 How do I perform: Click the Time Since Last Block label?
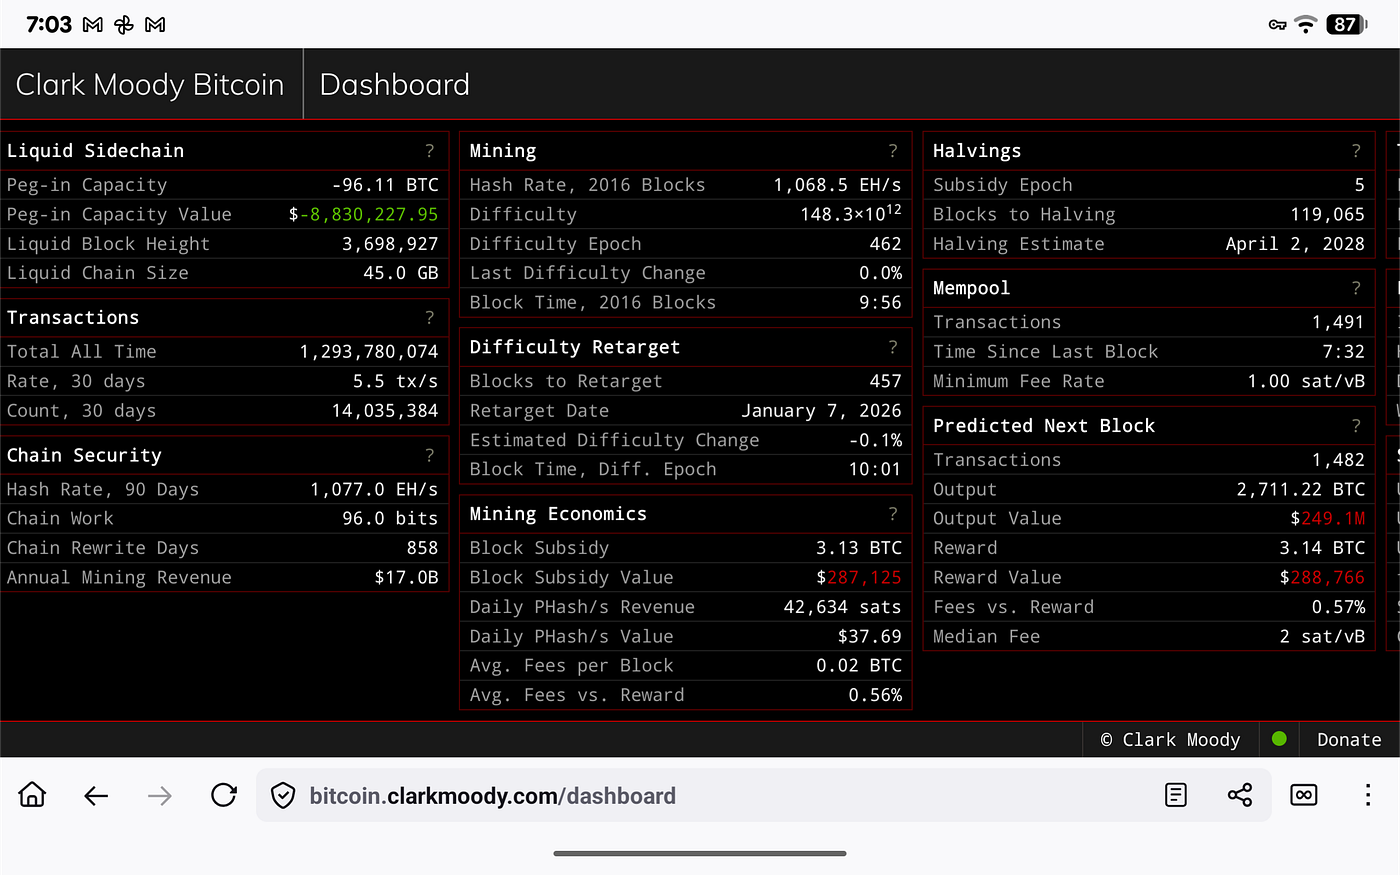1046,352
